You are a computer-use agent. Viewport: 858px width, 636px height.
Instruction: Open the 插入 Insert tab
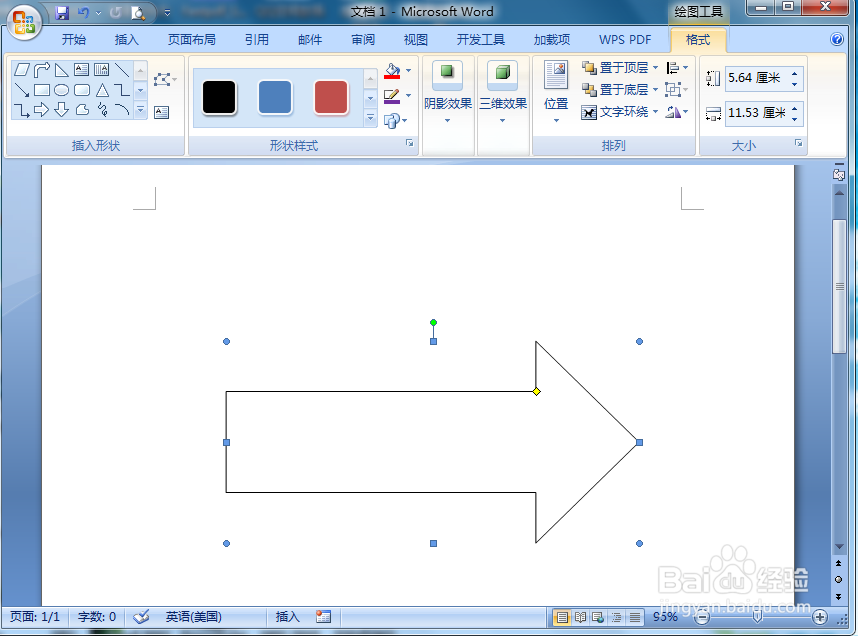click(126, 40)
